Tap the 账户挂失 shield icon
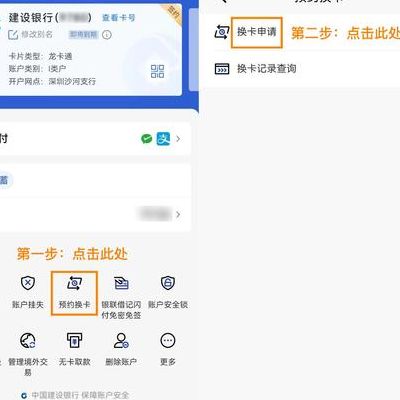Image resolution: width=400 pixels, height=400 pixels. 28,283
